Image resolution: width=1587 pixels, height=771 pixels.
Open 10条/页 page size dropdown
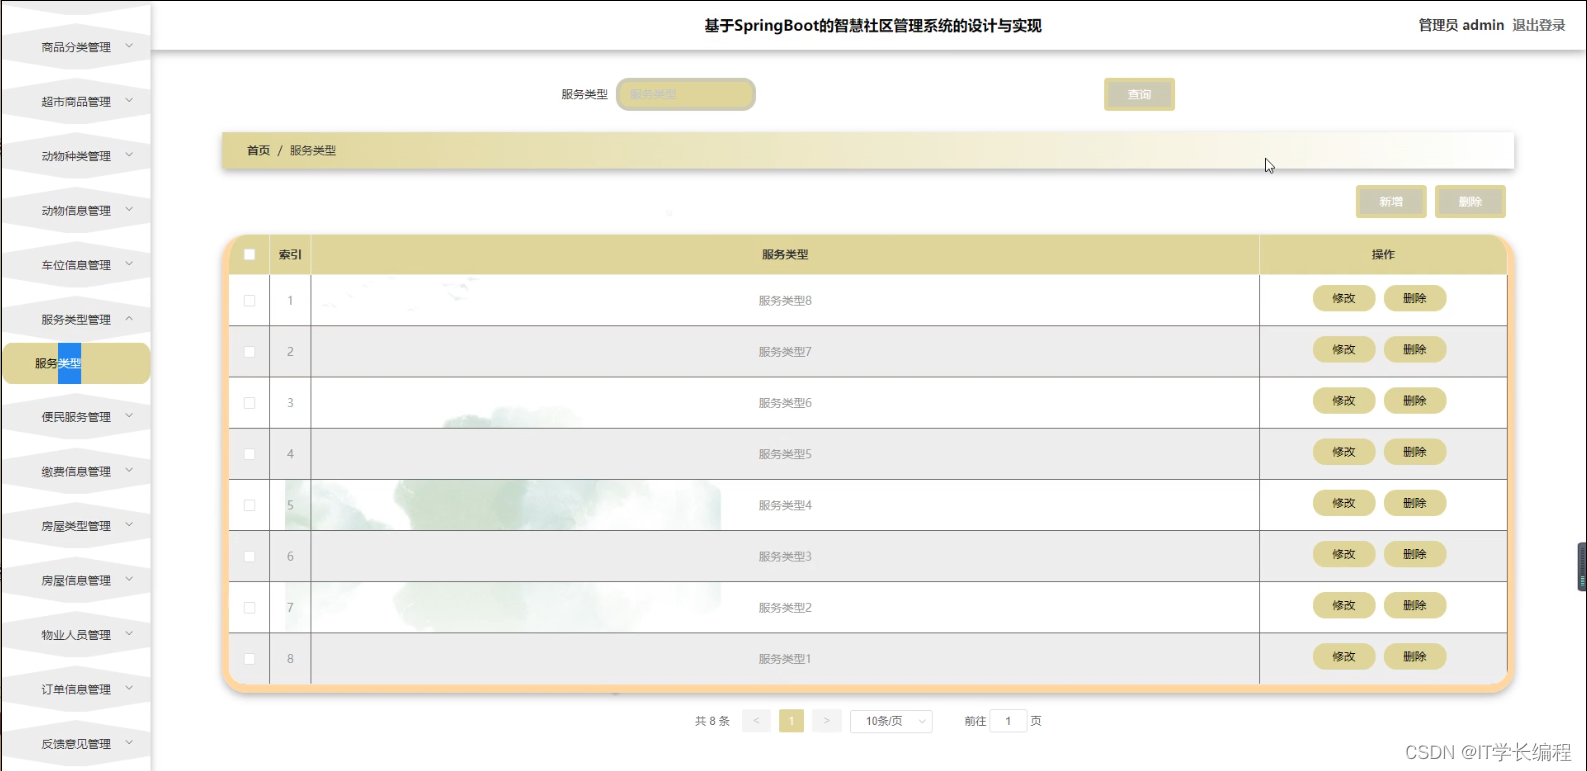(891, 721)
